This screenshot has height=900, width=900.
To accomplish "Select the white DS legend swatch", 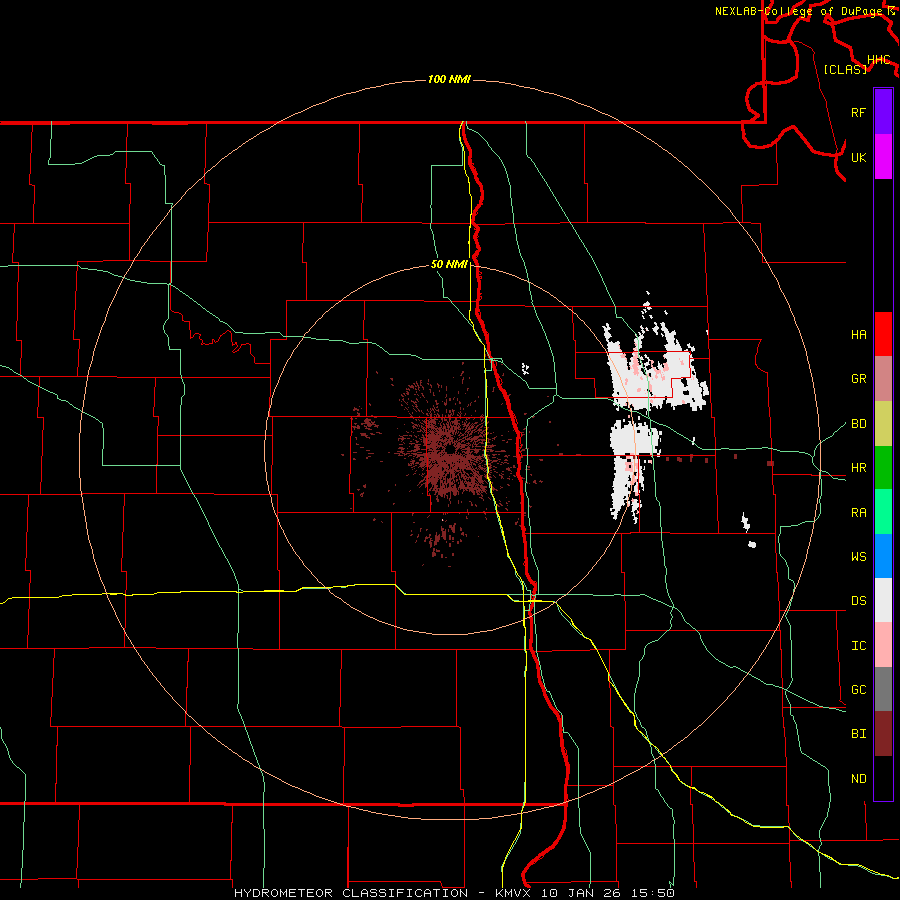I will click(883, 600).
